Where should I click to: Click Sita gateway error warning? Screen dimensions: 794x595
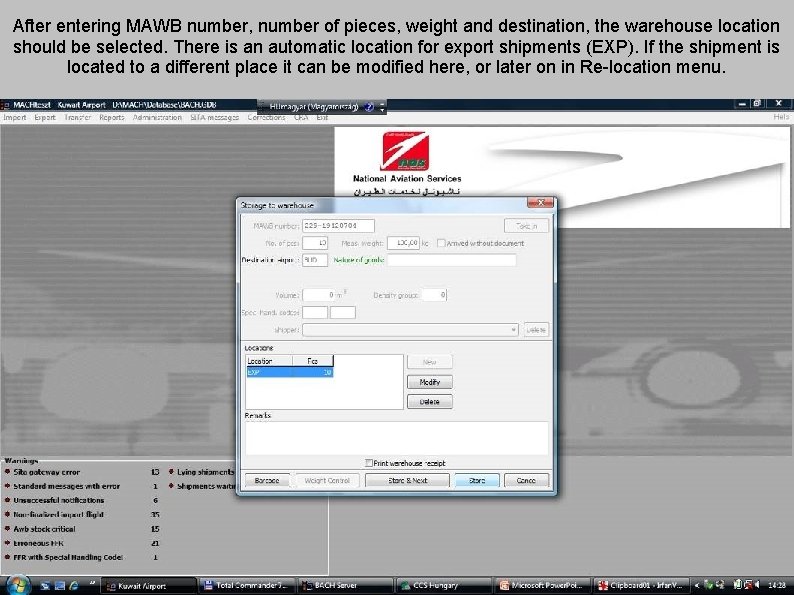[47, 472]
